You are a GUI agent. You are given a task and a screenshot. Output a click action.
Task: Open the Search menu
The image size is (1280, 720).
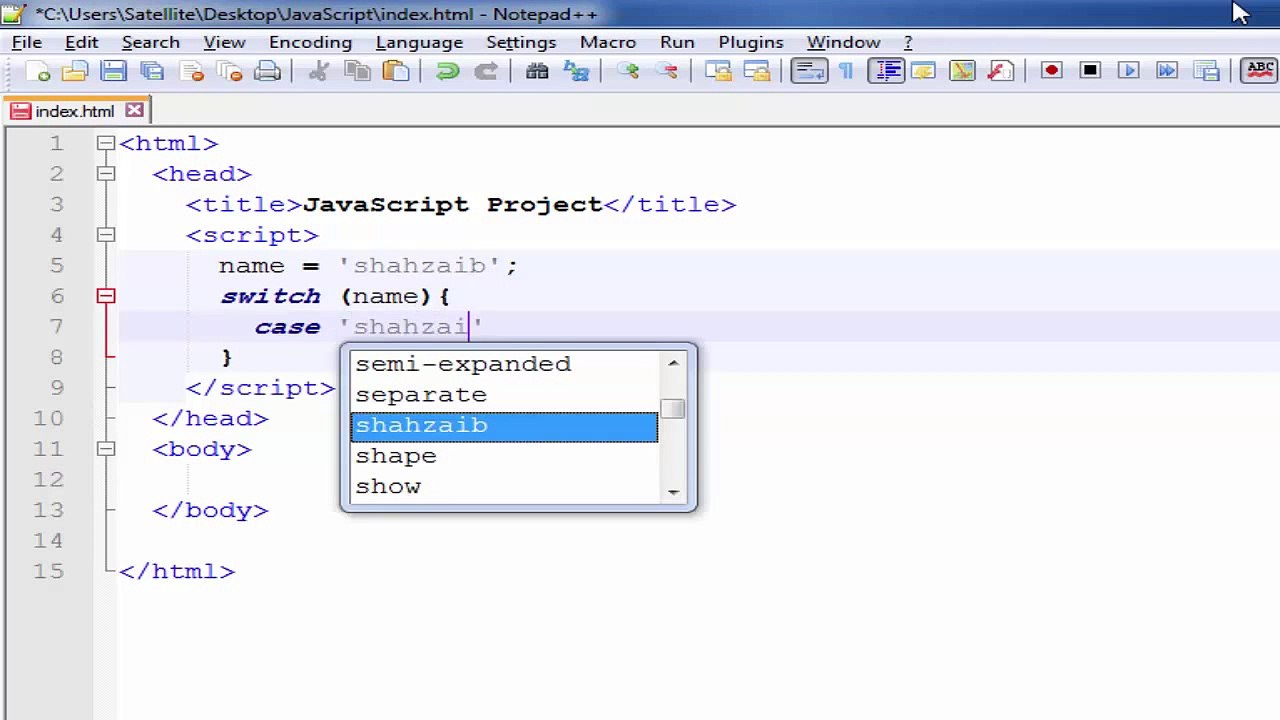[150, 42]
